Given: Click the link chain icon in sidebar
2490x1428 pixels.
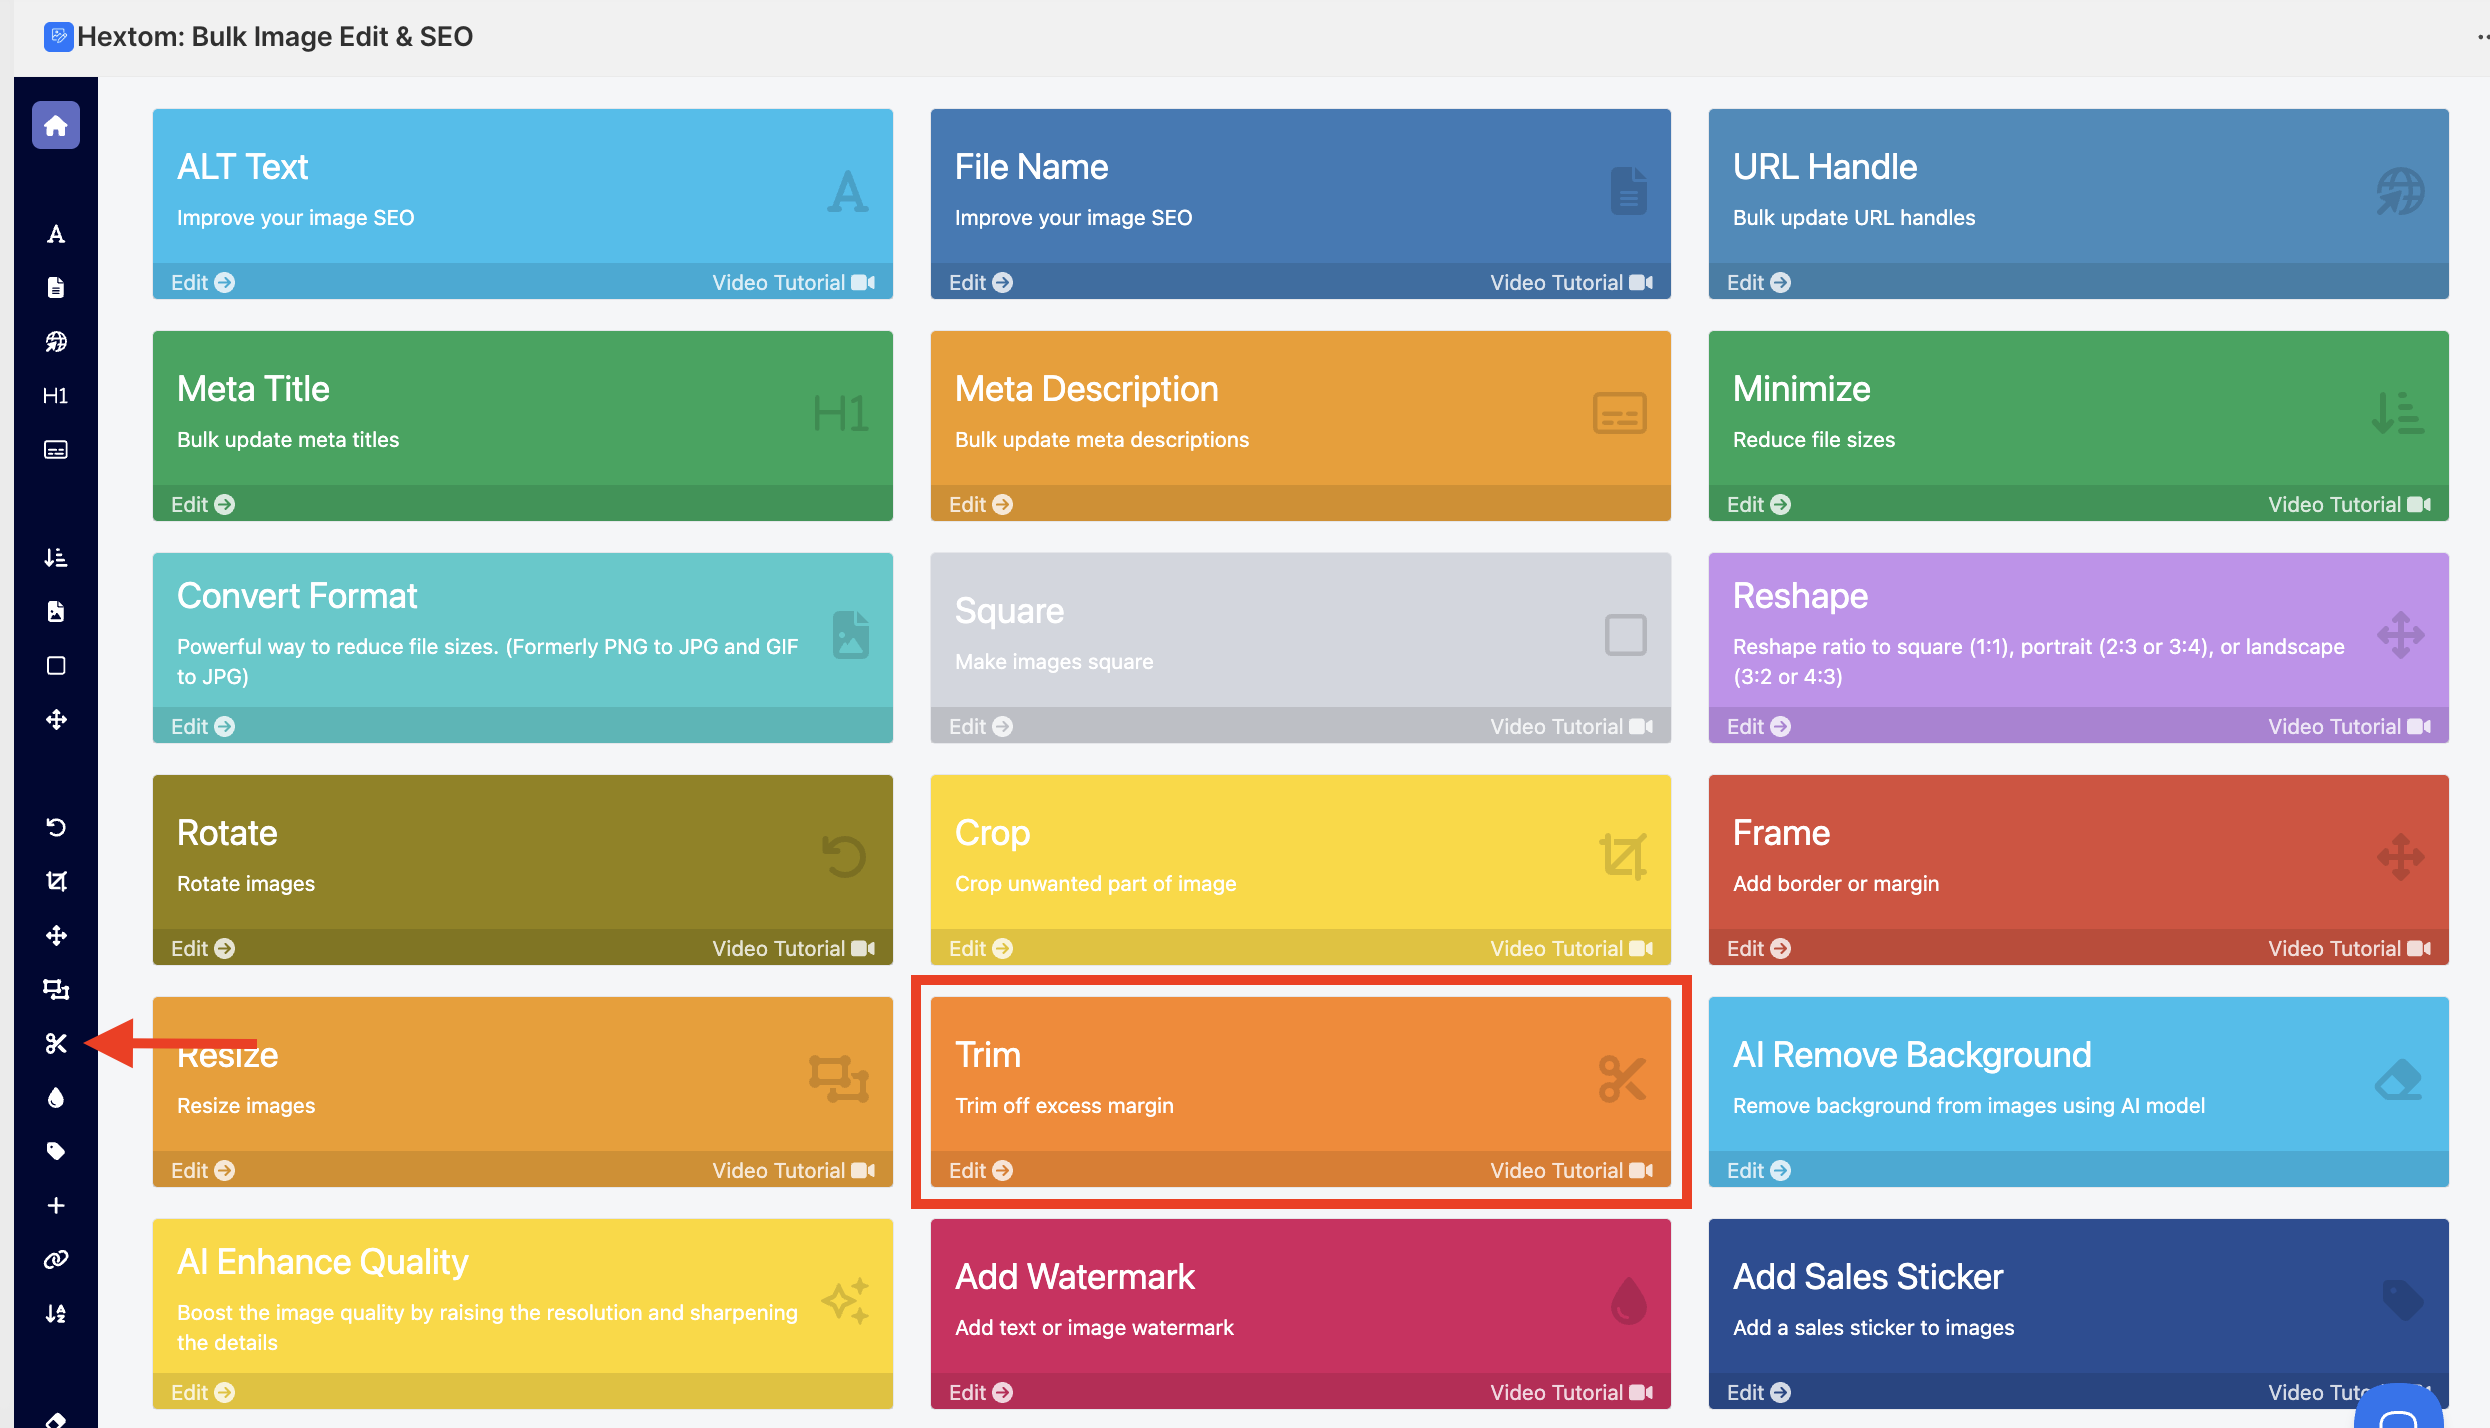Looking at the screenshot, I should [x=56, y=1260].
